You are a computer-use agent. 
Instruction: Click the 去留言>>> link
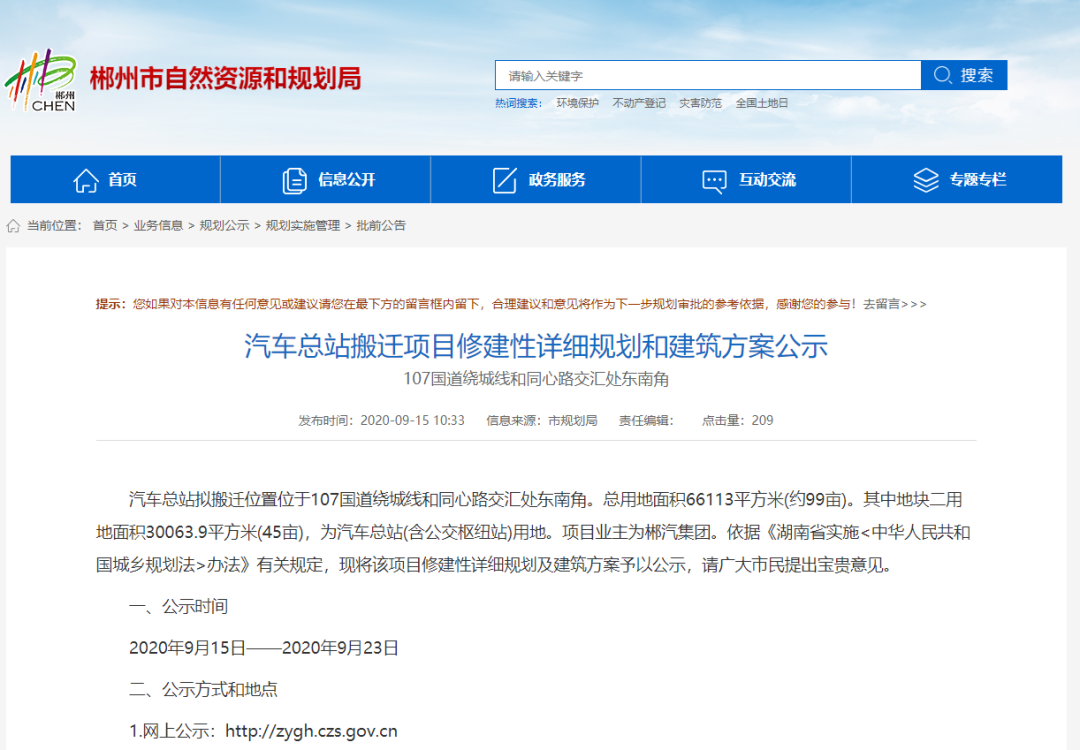pyautogui.click(x=895, y=304)
